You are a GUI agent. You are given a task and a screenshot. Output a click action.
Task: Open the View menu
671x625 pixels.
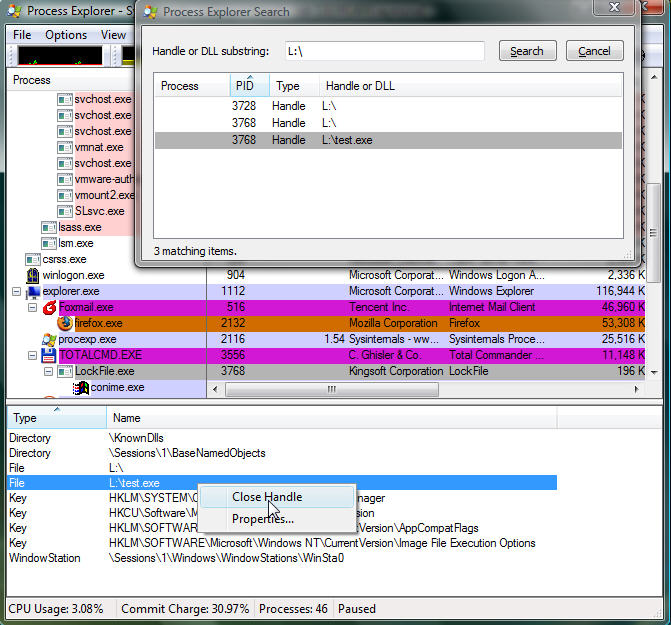click(113, 35)
